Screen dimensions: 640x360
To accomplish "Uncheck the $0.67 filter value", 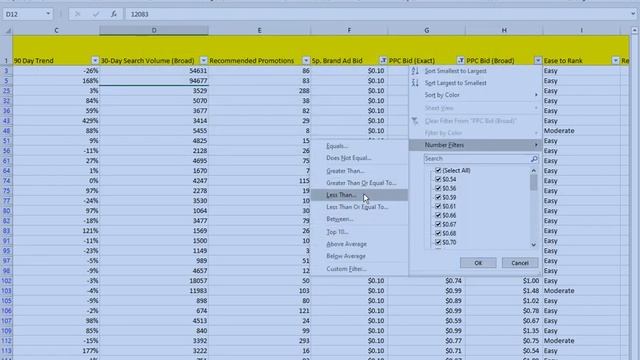I will [x=438, y=224].
